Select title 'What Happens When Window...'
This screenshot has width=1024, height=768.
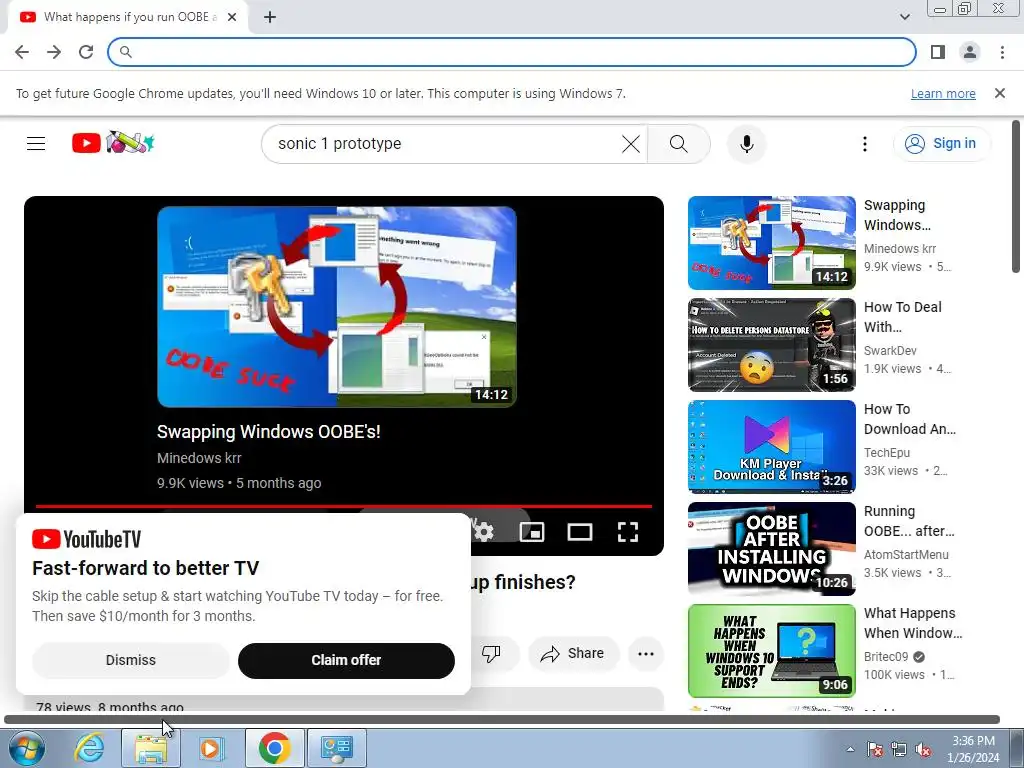coord(913,623)
